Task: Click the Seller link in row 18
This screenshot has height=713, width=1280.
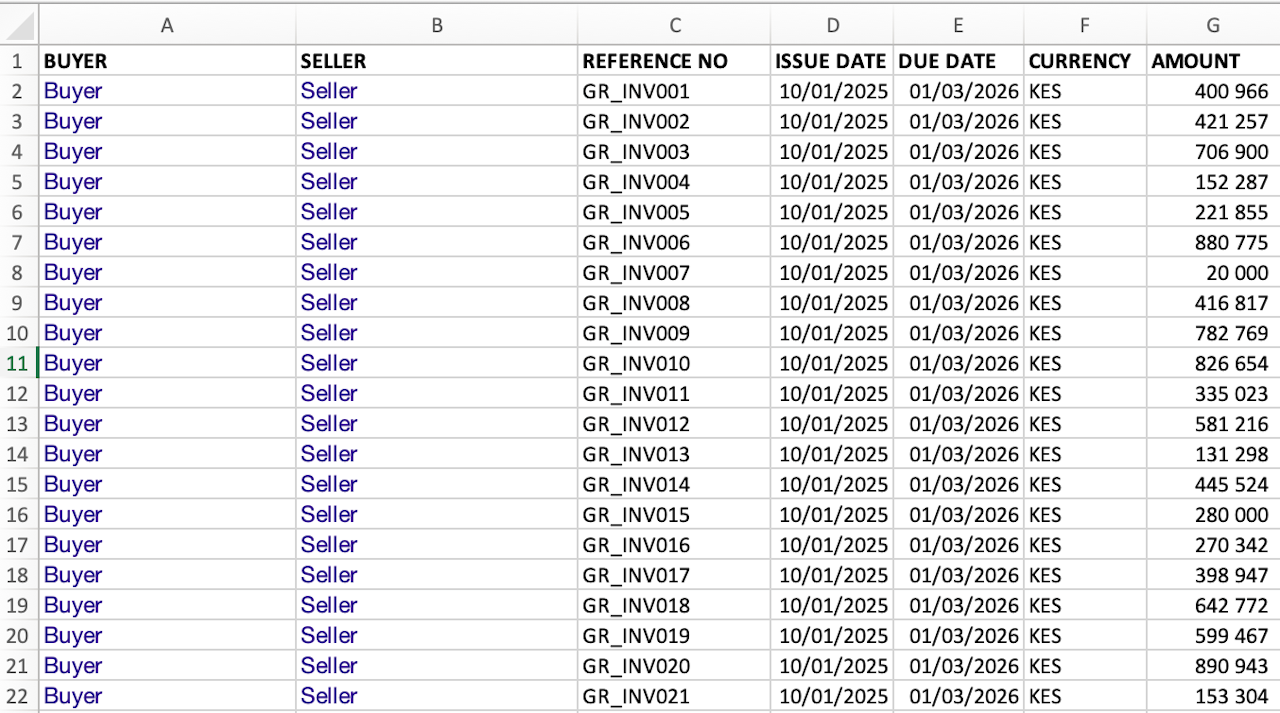Action: [x=329, y=575]
